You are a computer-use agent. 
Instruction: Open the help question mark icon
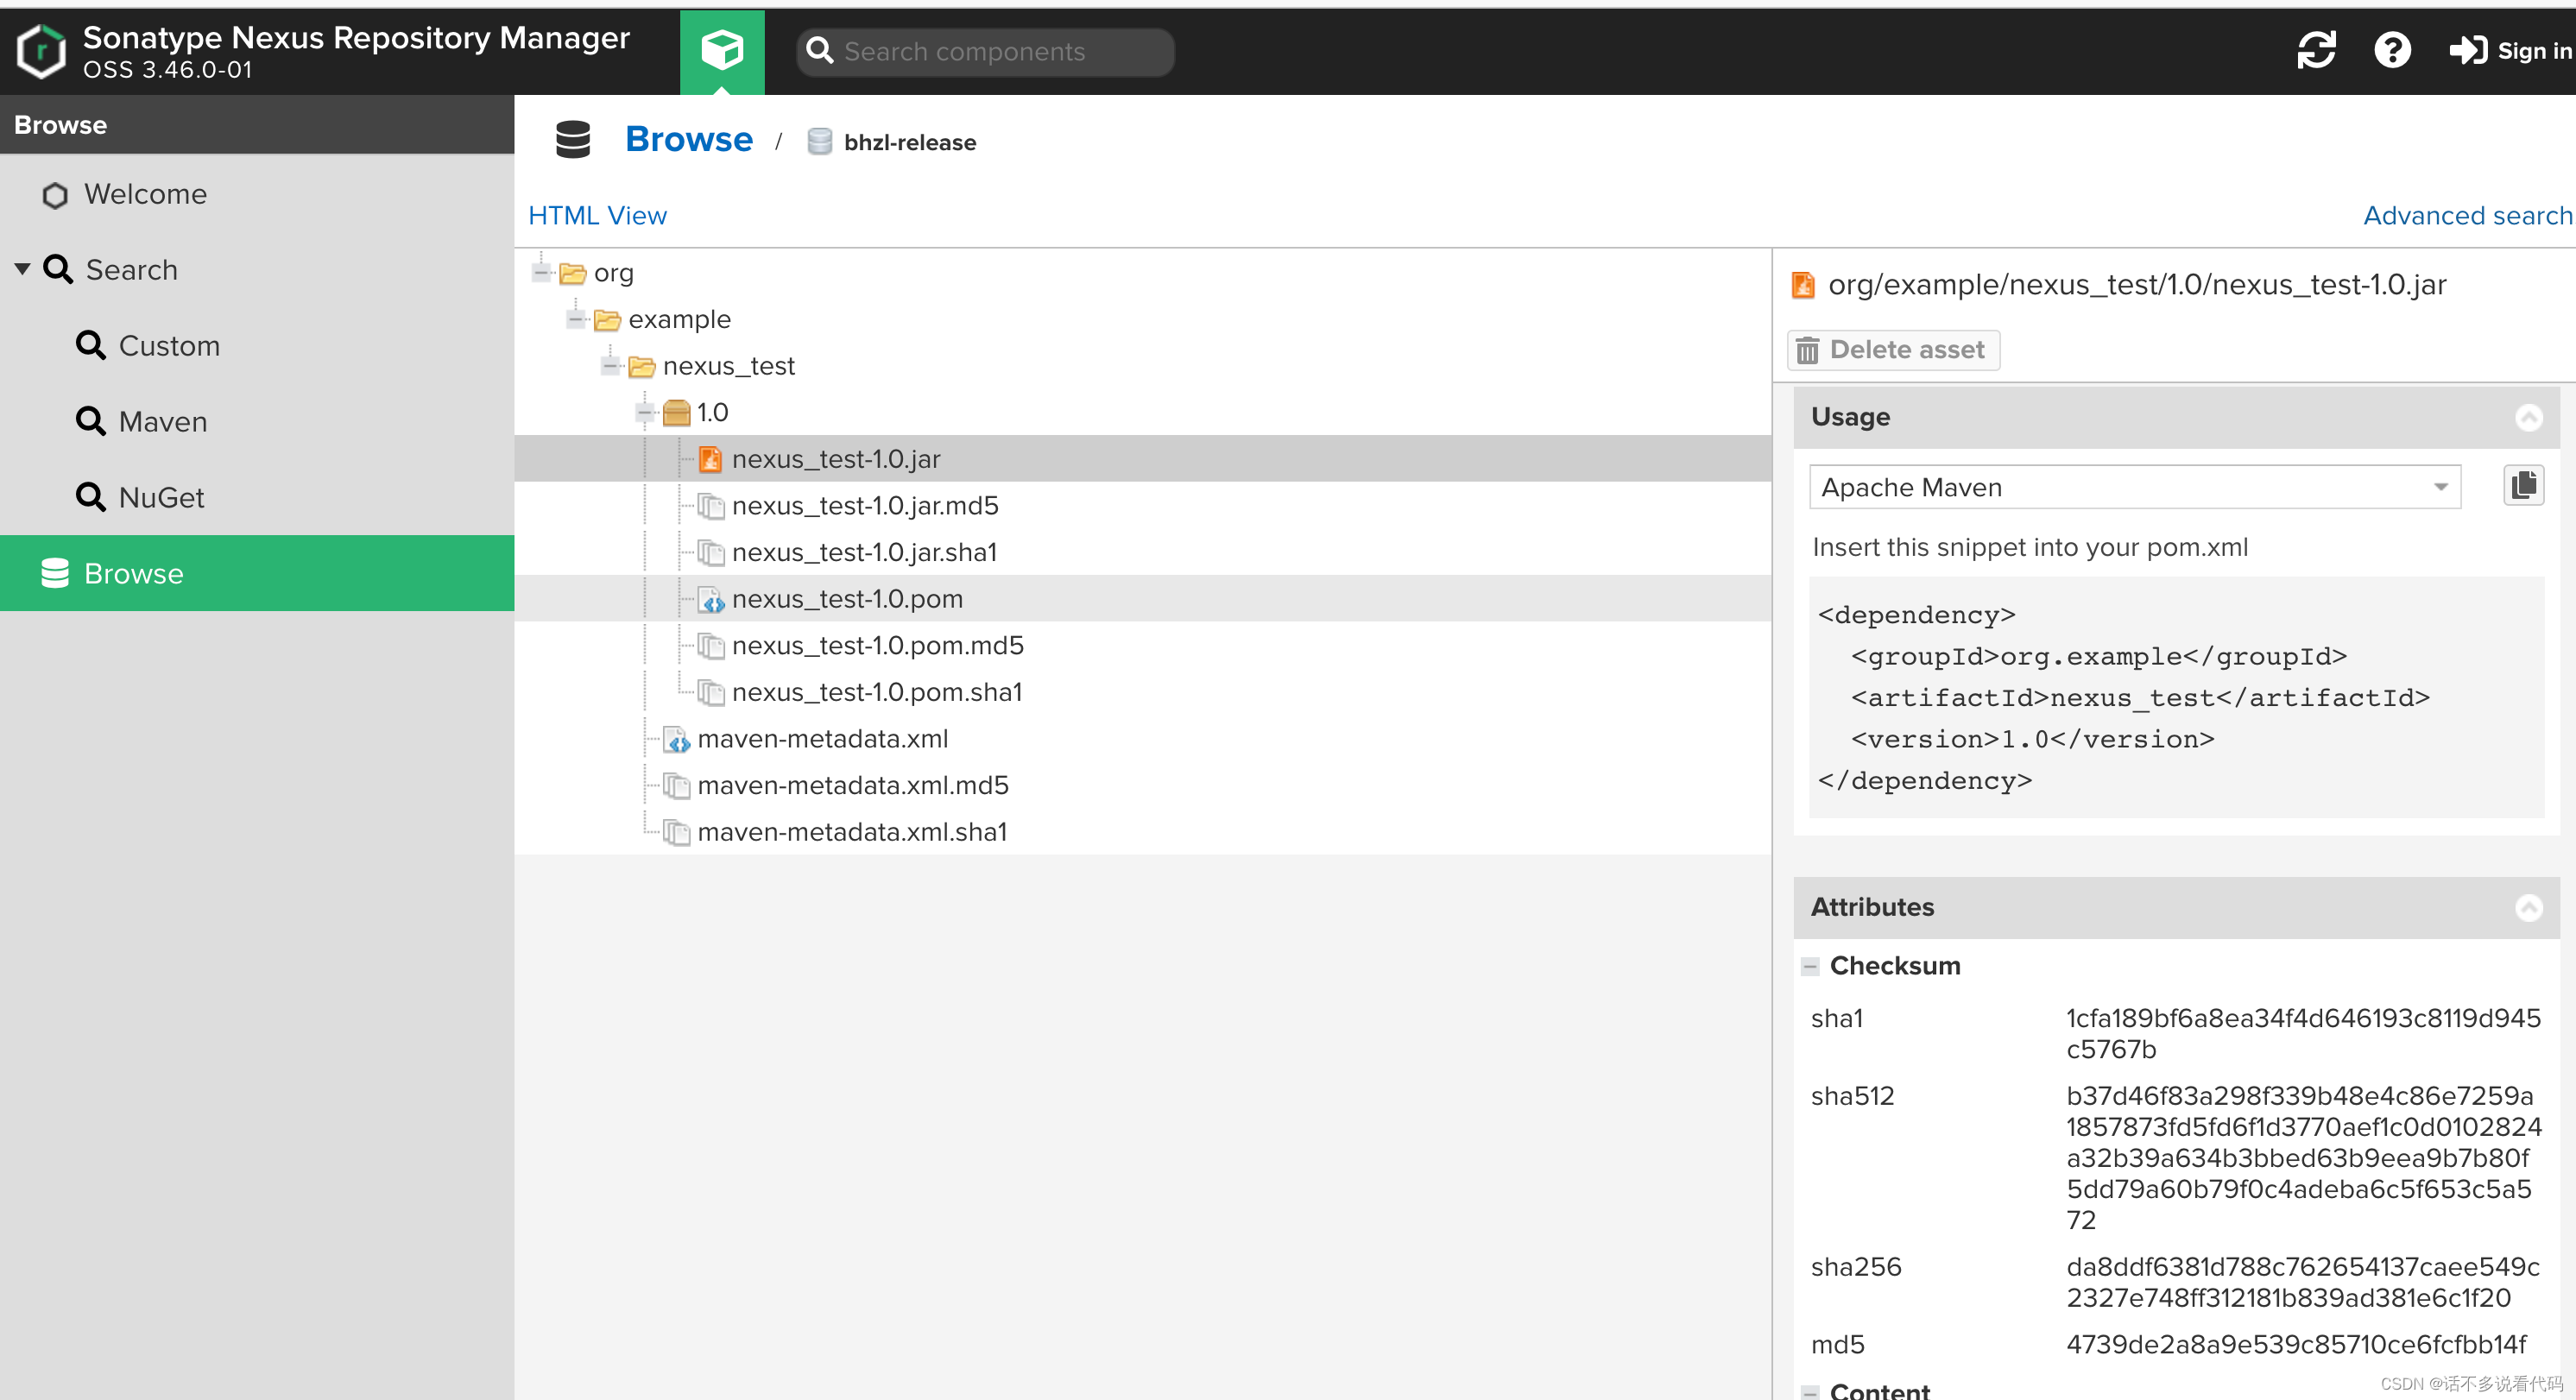(2392, 50)
